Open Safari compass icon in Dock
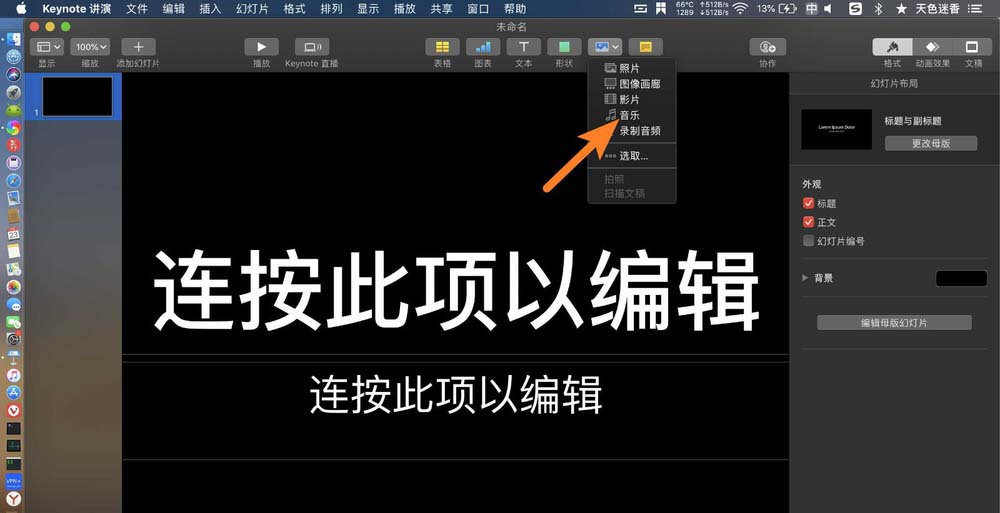The width and height of the screenshot is (1000, 513). (13, 181)
